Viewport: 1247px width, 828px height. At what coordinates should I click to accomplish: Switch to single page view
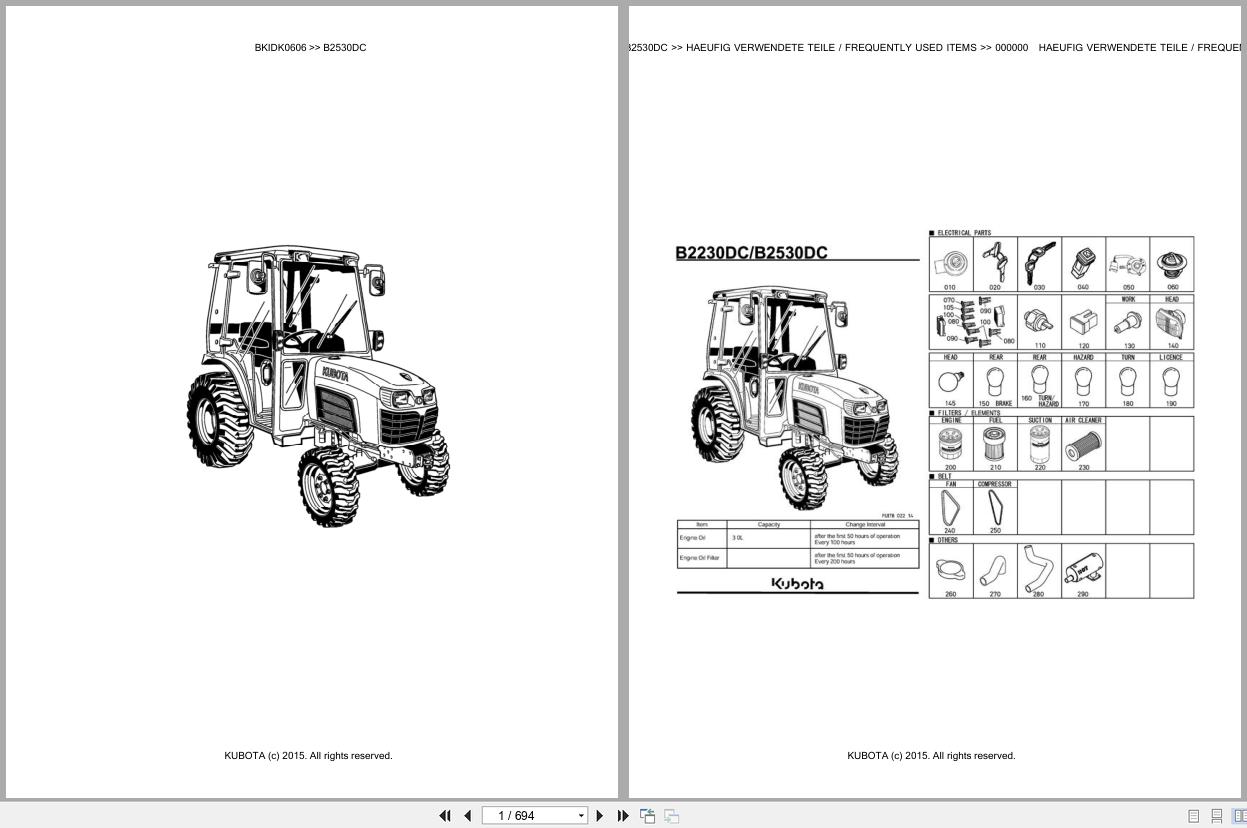coord(1193,816)
